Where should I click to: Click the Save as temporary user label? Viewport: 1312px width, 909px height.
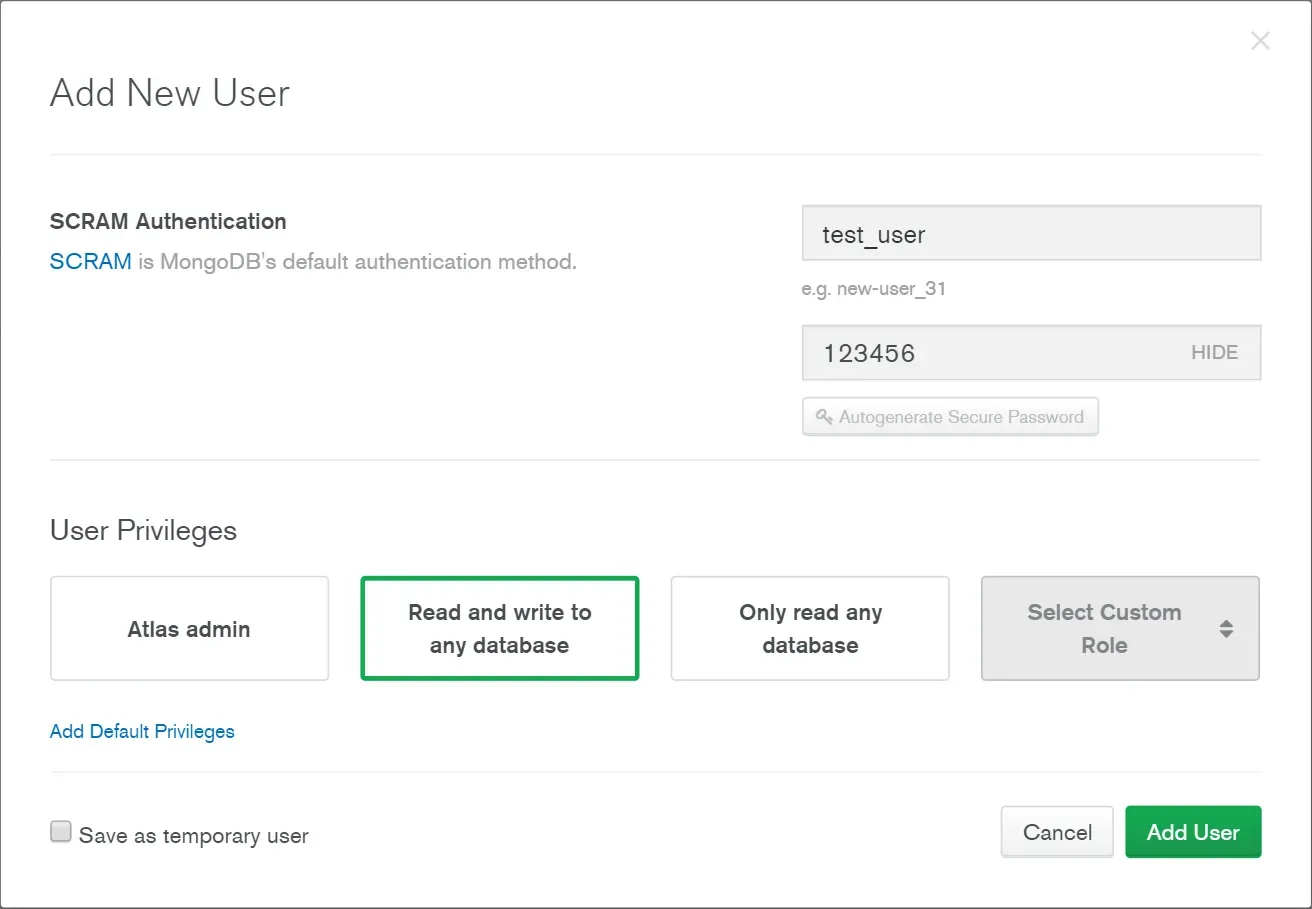coord(194,836)
